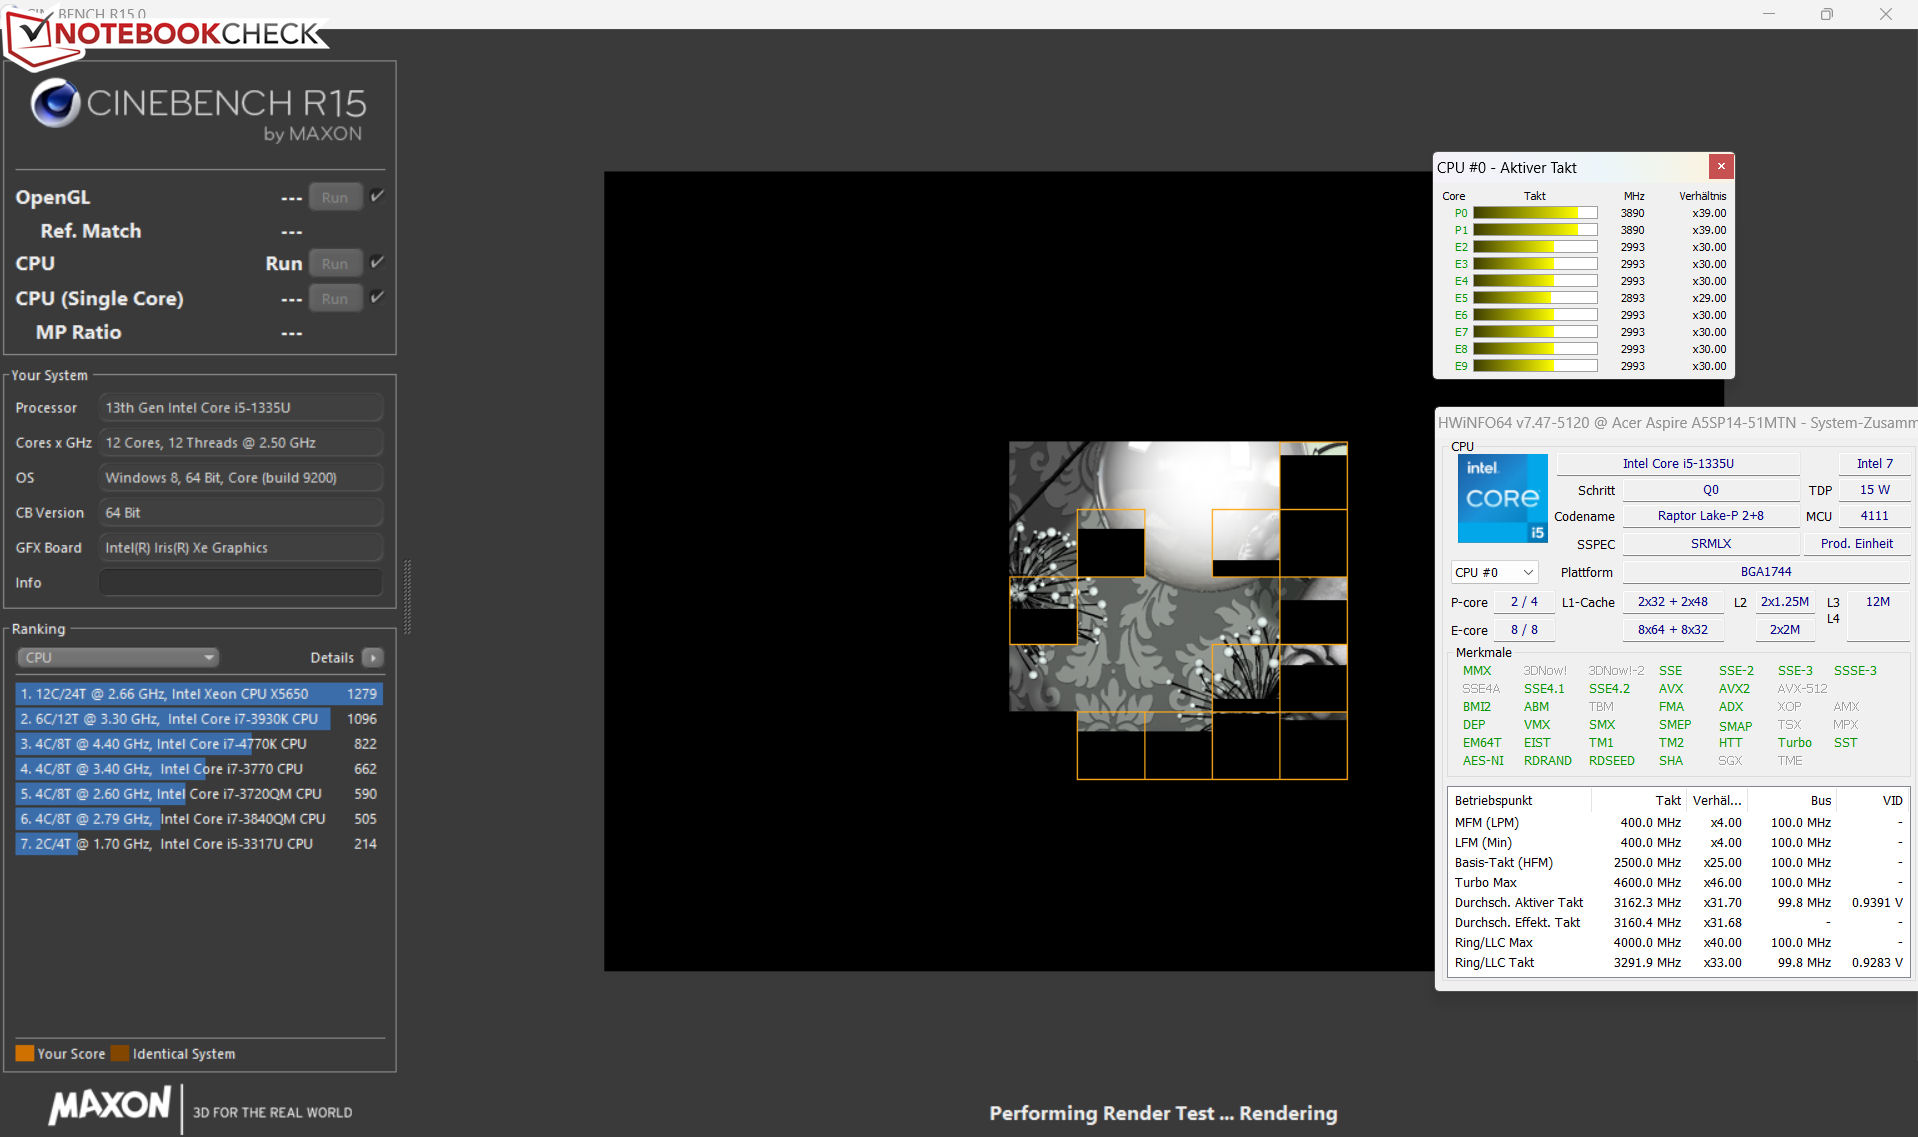Select the Core i5-3317U ranking entry
1918x1137 pixels.
(198, 844)
